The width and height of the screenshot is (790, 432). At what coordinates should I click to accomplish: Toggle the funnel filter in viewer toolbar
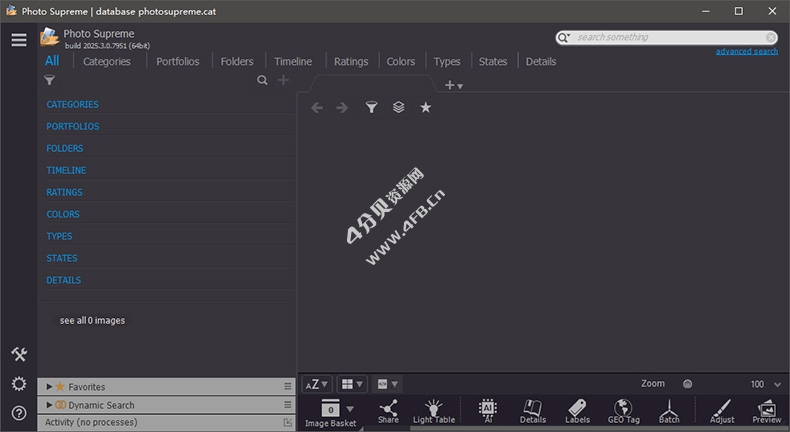point(371,108)
